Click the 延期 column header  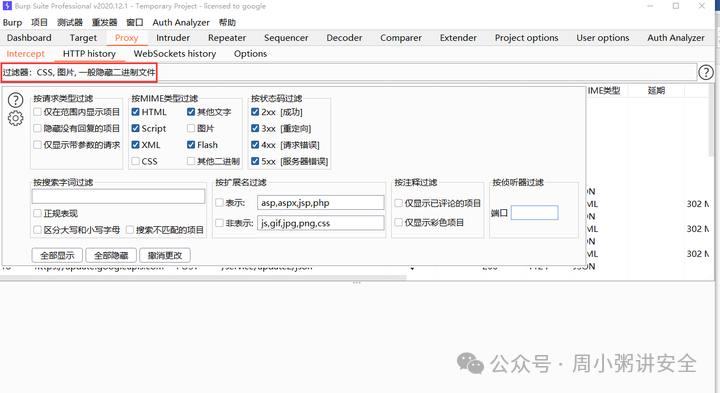656,90
